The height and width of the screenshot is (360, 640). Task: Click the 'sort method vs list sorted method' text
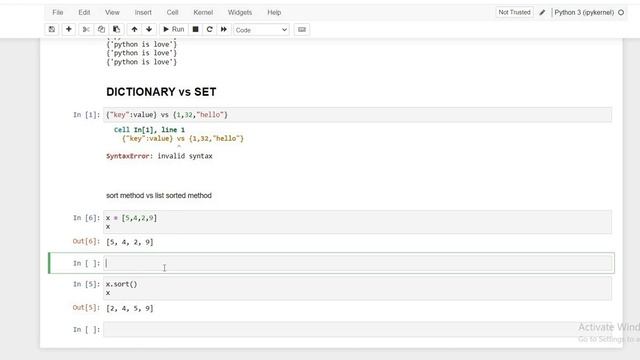[x=159, y=196]
